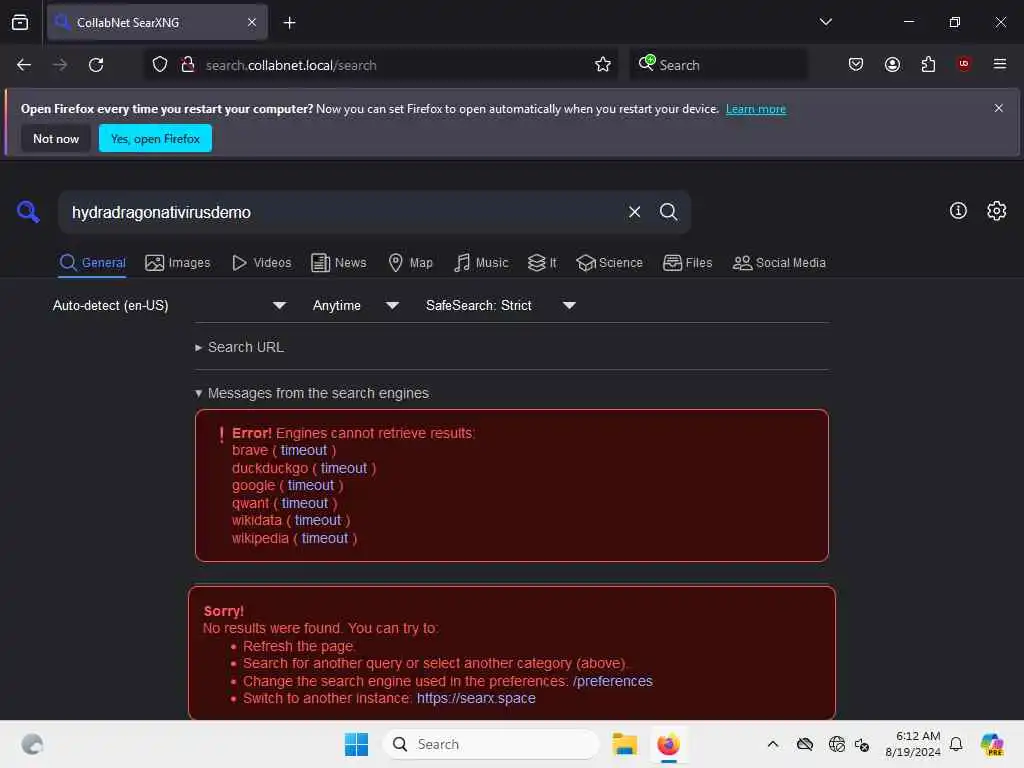Viewport: 1024px width, 768px height.
Task: Open the Learn more link
Action: (x=756, y=109)
